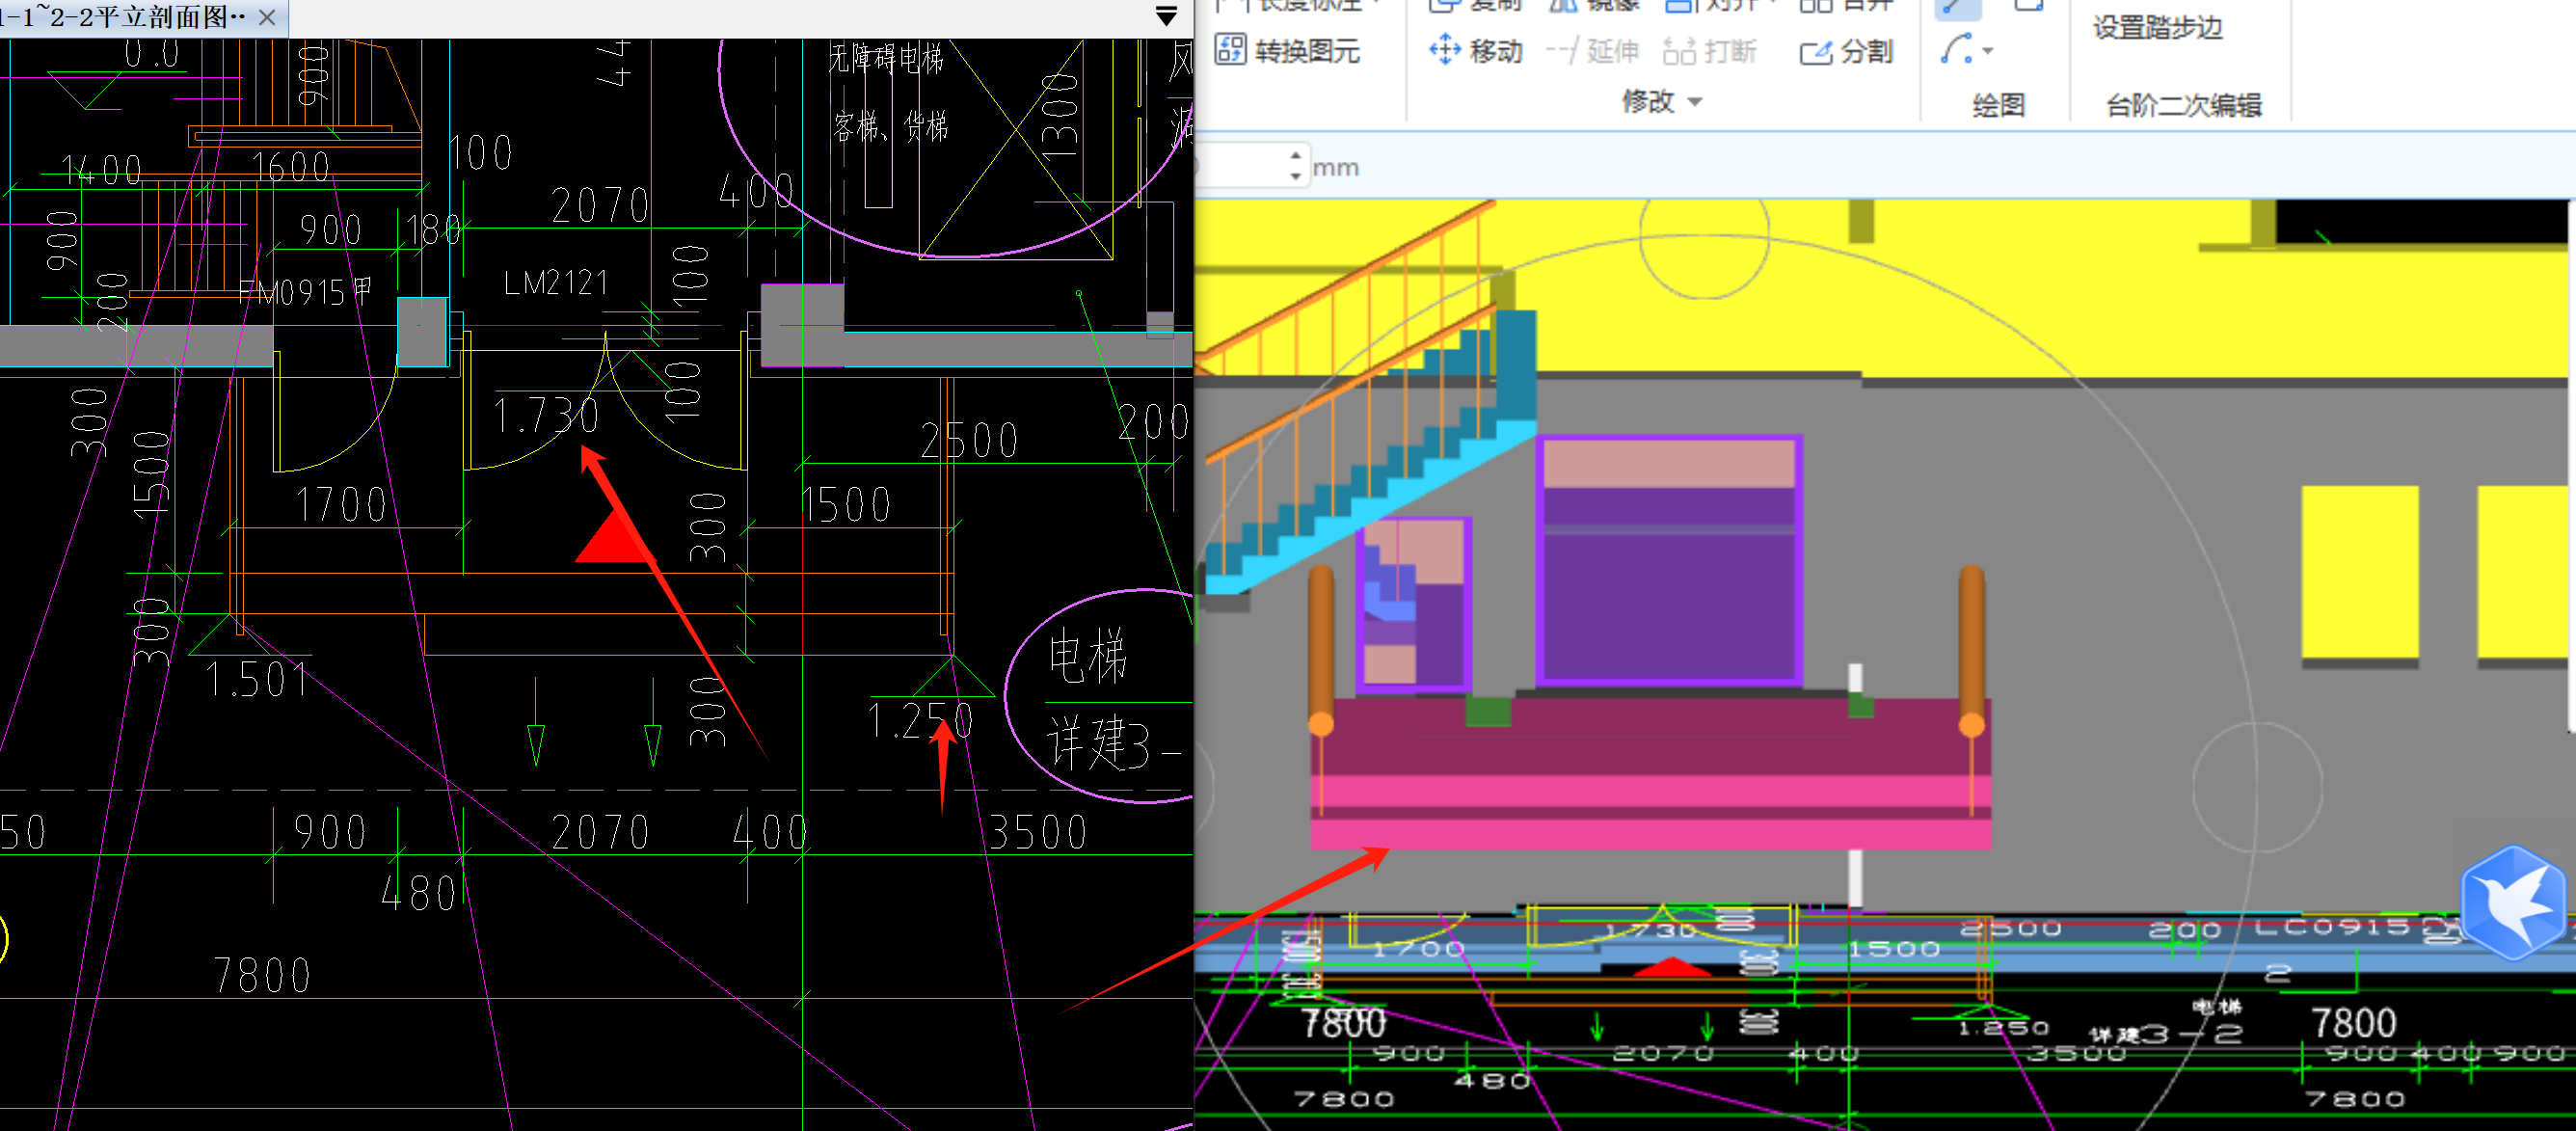Click the 客梯、货梯 text in left drawing
The width and height of the screenshot is (2576, 1131).
[890, 126]
